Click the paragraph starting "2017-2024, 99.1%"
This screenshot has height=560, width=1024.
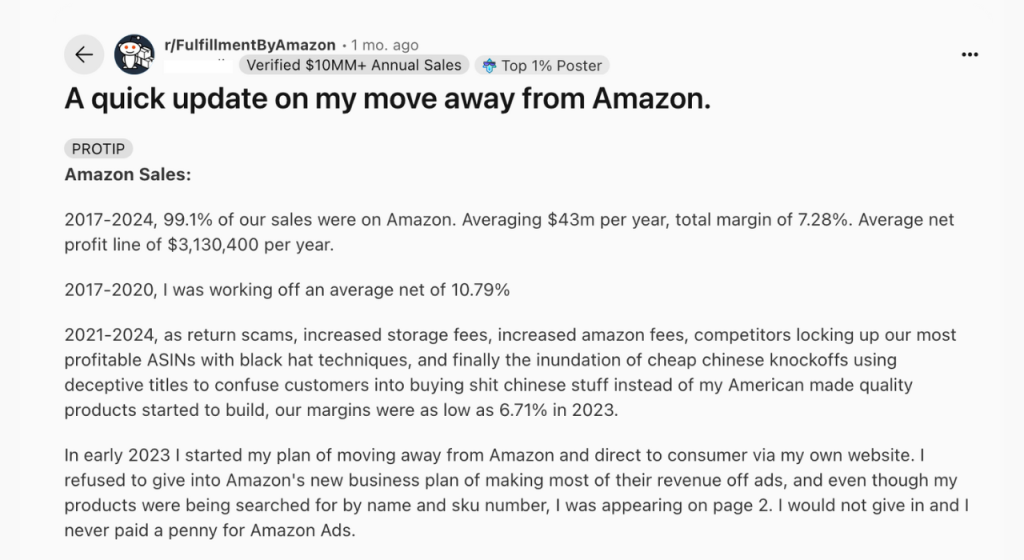[509, 232]
